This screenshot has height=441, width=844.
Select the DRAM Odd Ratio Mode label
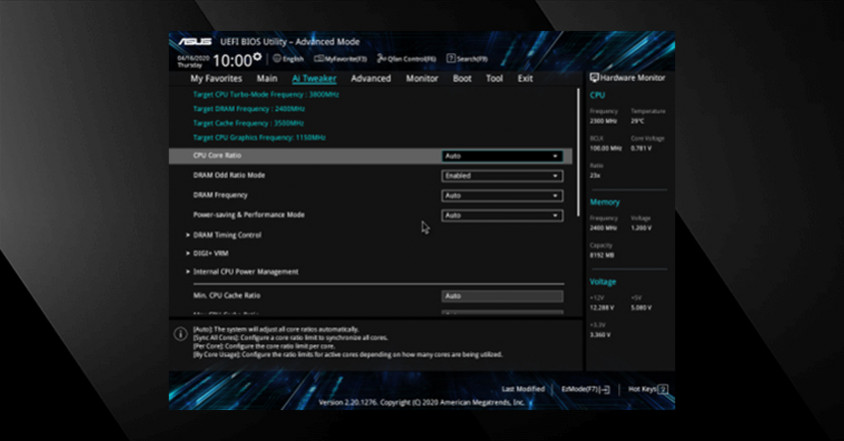click(x=229, y=176)
